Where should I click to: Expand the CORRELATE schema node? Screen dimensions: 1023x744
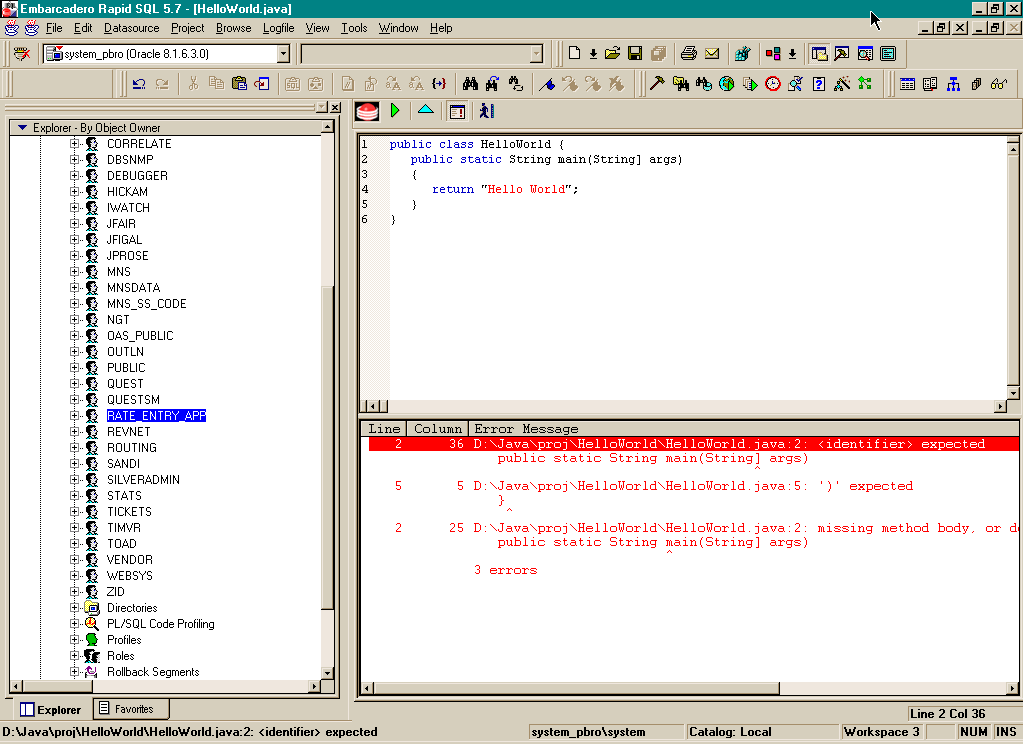pyautogui.click(x=74, y=144)
